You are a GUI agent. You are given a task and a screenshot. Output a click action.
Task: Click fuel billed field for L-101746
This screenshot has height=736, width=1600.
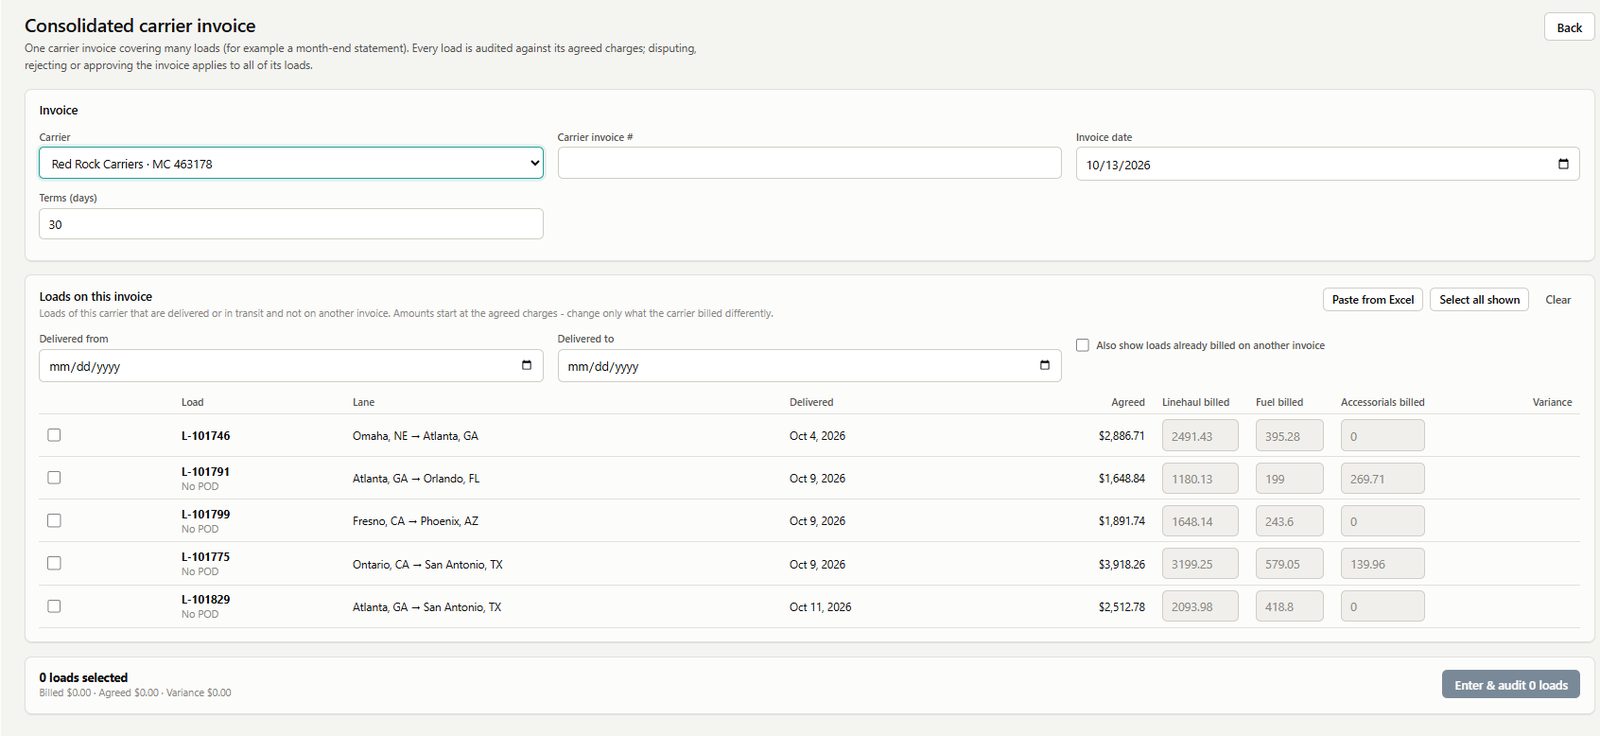(1290, 436)
